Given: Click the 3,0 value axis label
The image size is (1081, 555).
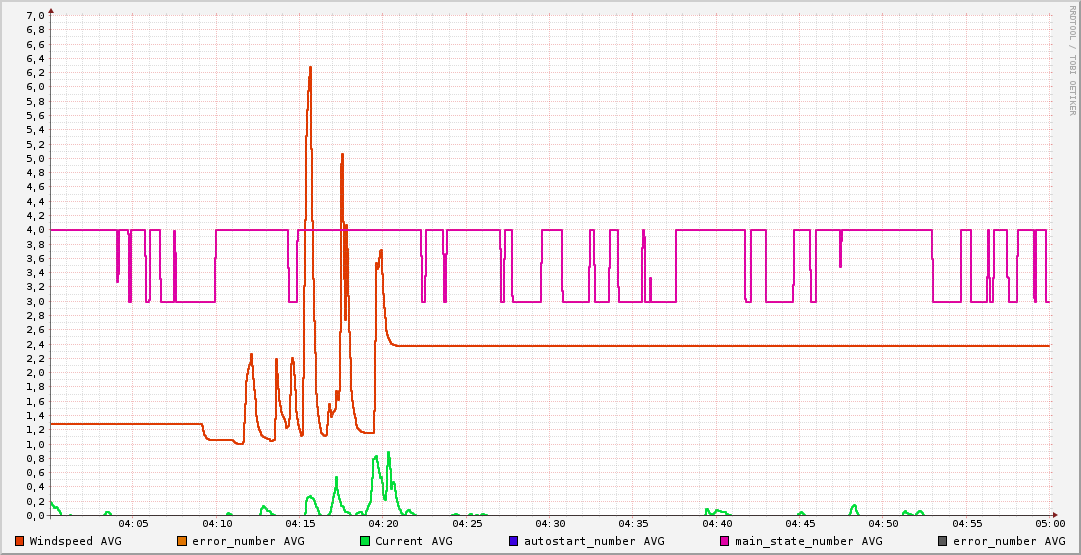Looking at the screenshot, I should point(35,301).
